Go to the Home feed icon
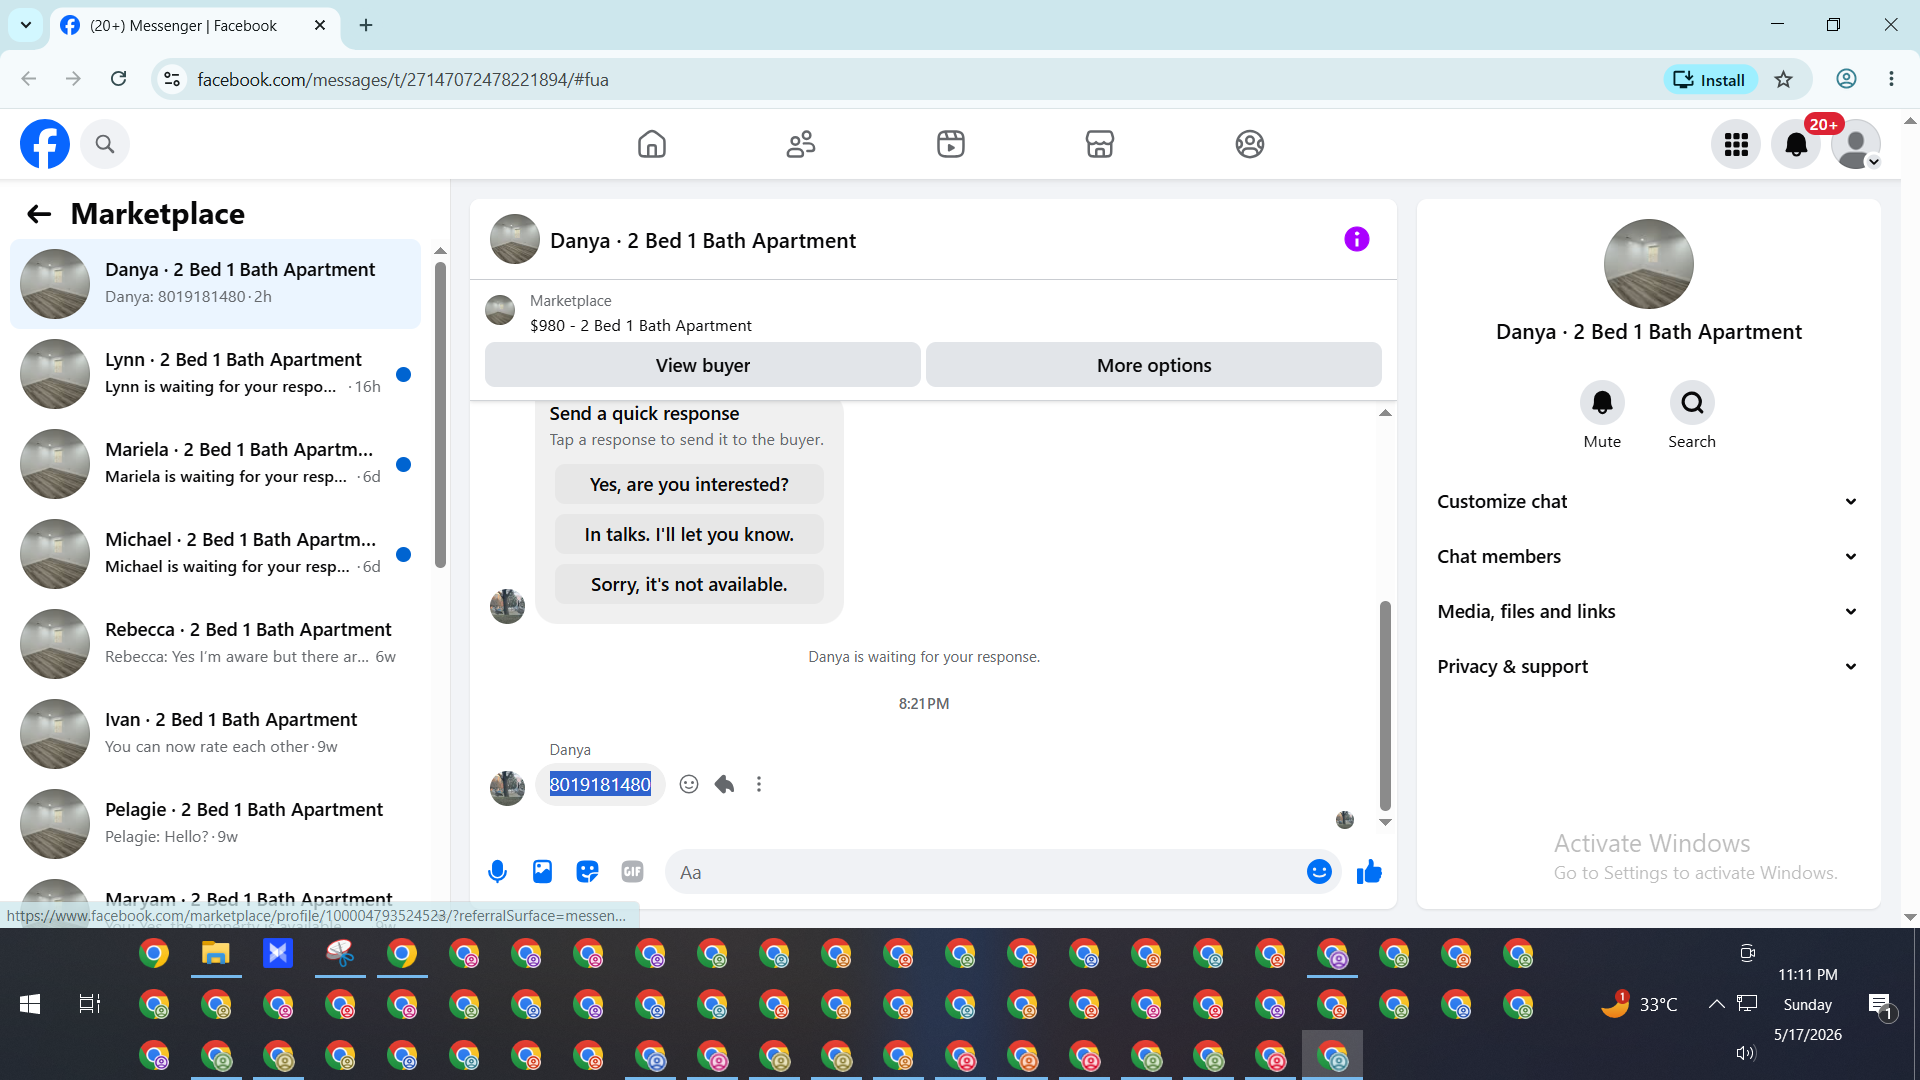Viewport: 1920px width, 1080px height. click(x=652, y=144)
